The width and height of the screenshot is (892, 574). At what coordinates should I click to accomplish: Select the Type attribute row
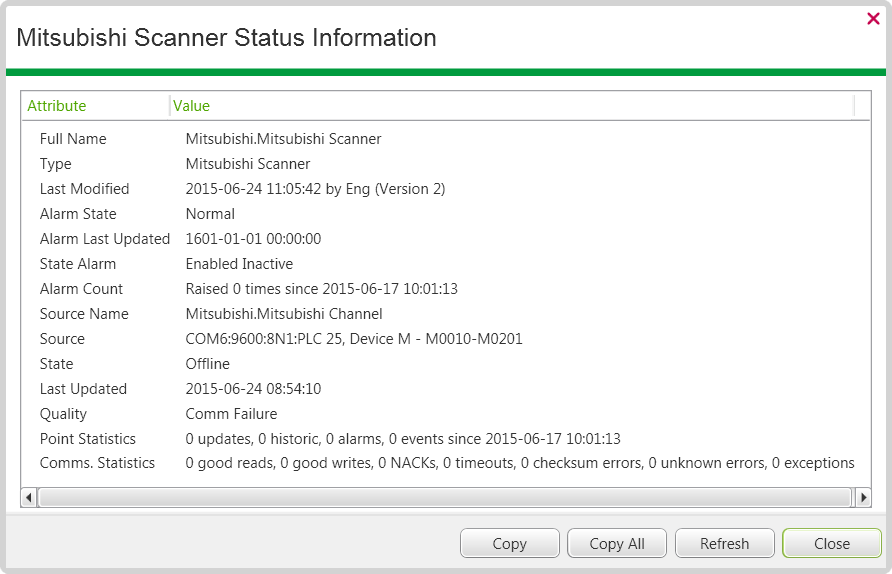56,164
